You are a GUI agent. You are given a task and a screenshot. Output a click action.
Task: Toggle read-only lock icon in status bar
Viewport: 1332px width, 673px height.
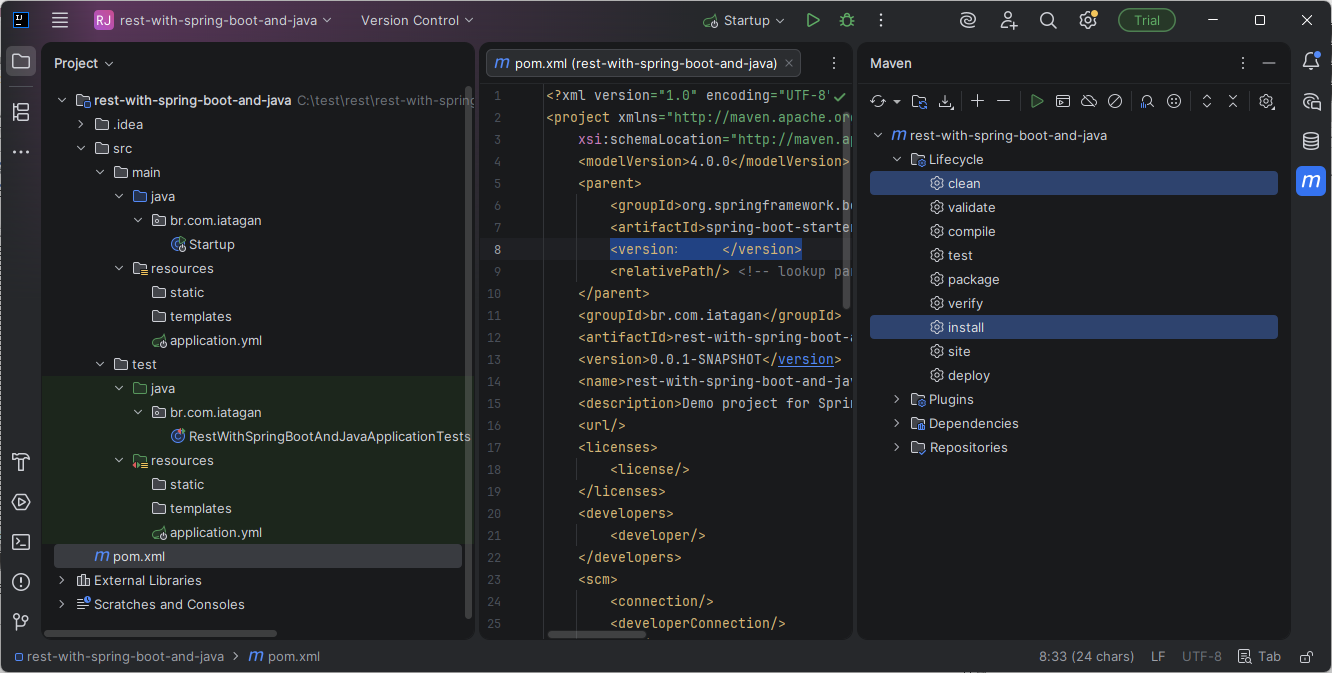coord(1306,657)
